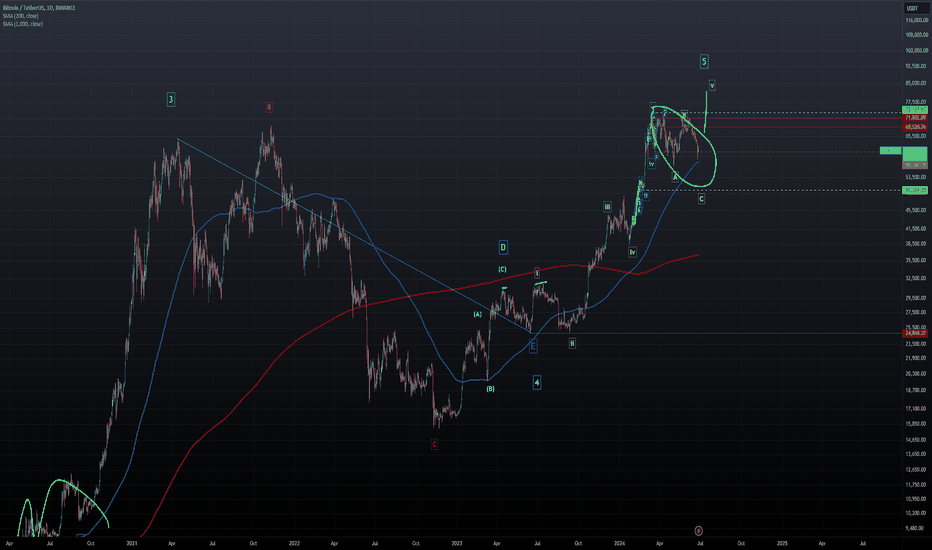
Task: Select the wave label (A)
Action: (477, 314)
